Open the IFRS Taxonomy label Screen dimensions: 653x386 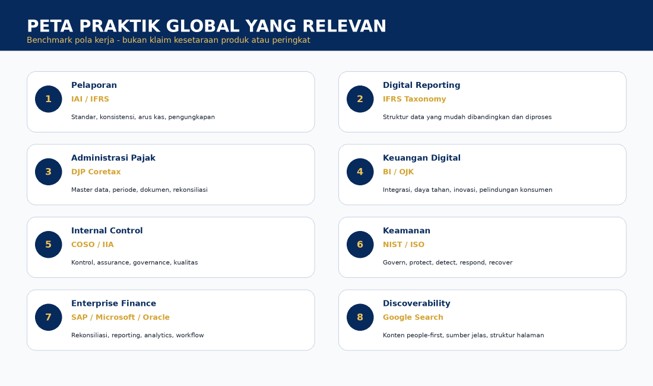click(x=414, y=99)
